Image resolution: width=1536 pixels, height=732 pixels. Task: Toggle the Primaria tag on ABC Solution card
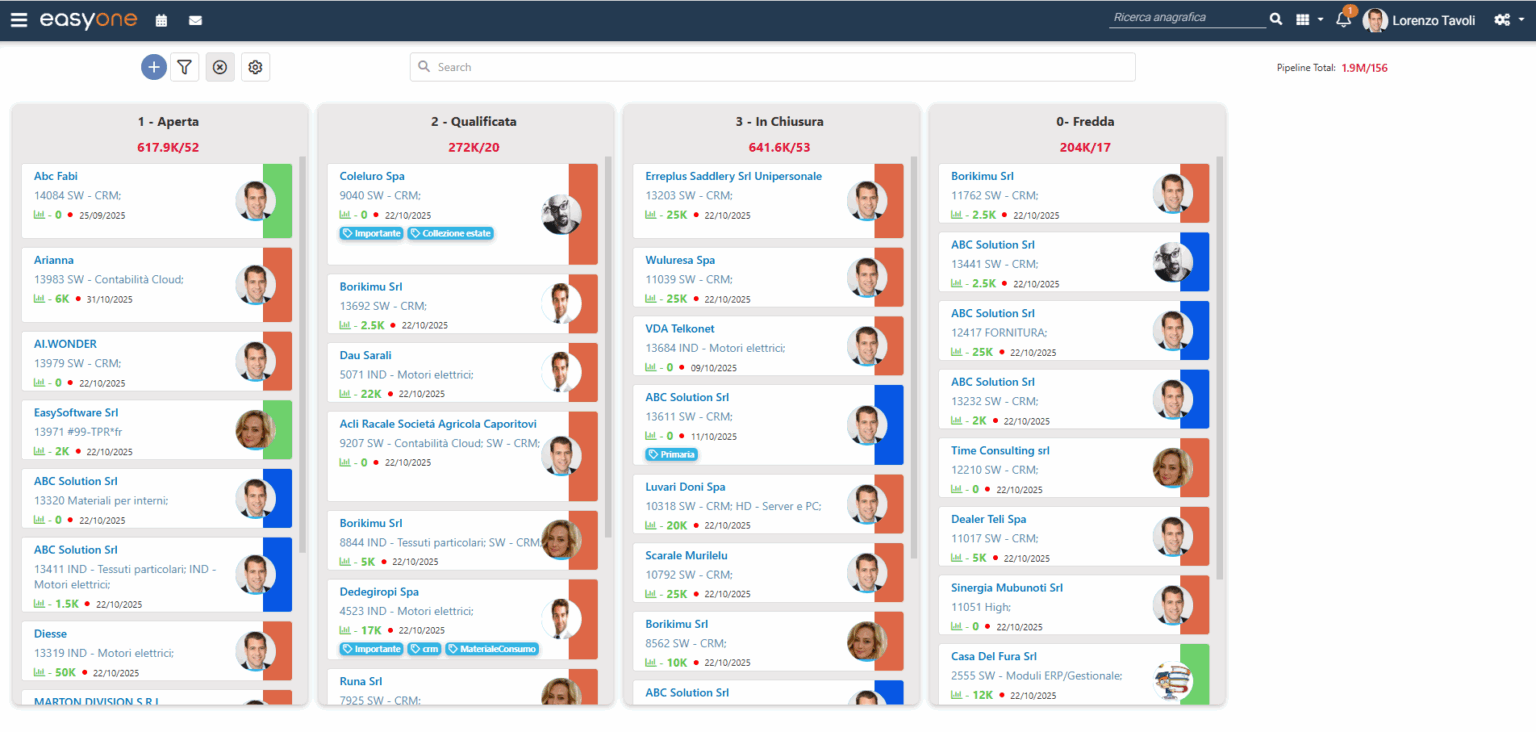(x=671, y=453)
